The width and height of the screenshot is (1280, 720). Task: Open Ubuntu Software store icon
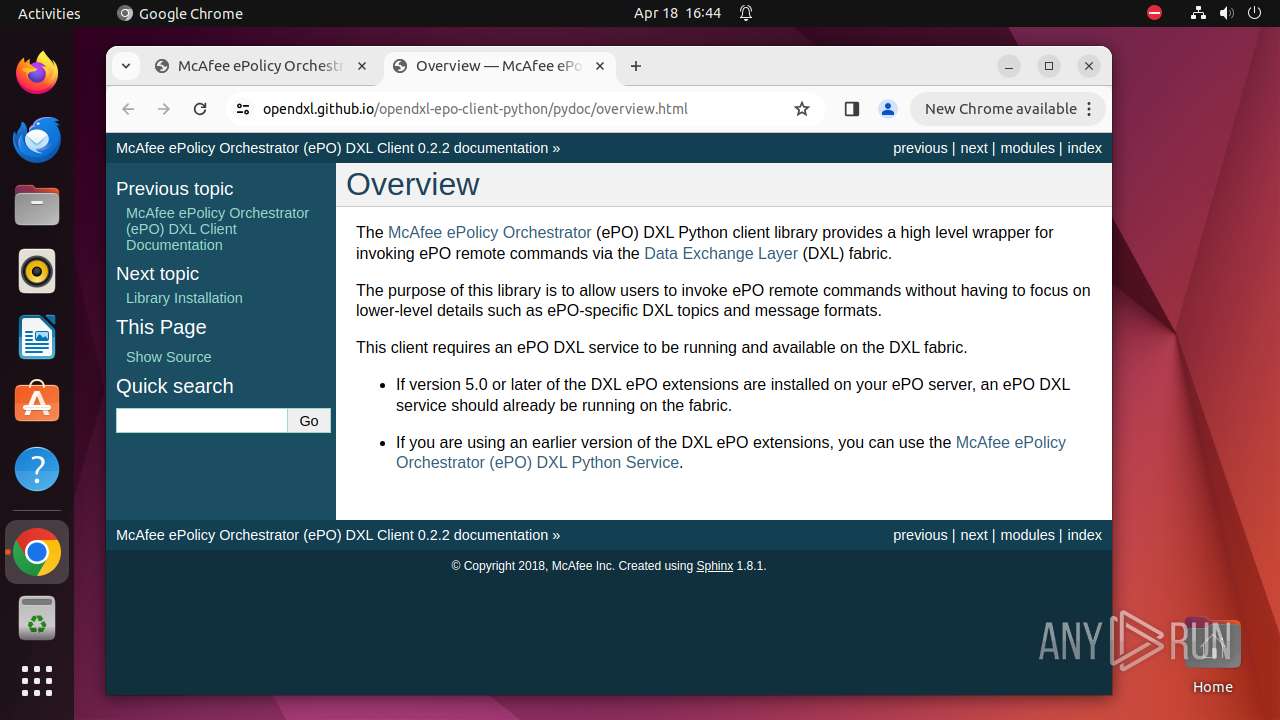click(x=37, y=403)
